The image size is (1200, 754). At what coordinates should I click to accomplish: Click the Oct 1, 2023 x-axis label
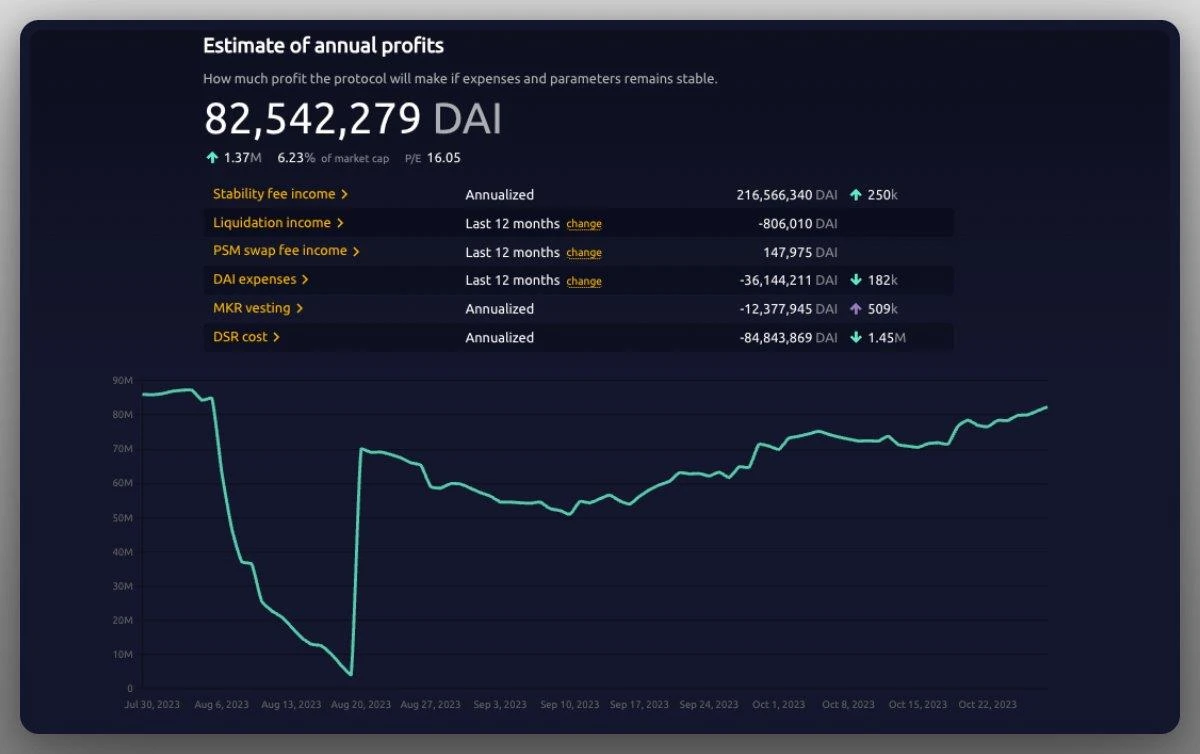tap(778, 705)
